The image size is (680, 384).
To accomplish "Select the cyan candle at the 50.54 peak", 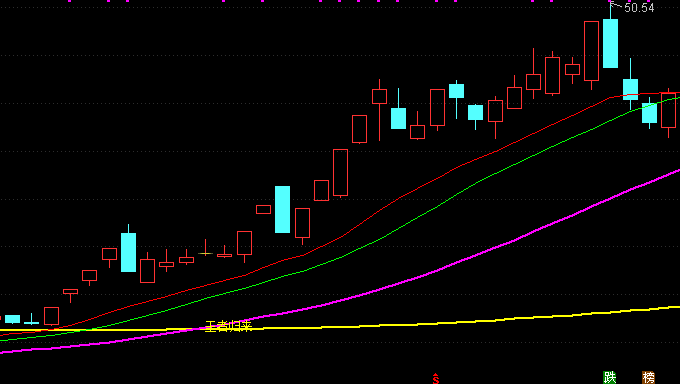I will point(610,43).
